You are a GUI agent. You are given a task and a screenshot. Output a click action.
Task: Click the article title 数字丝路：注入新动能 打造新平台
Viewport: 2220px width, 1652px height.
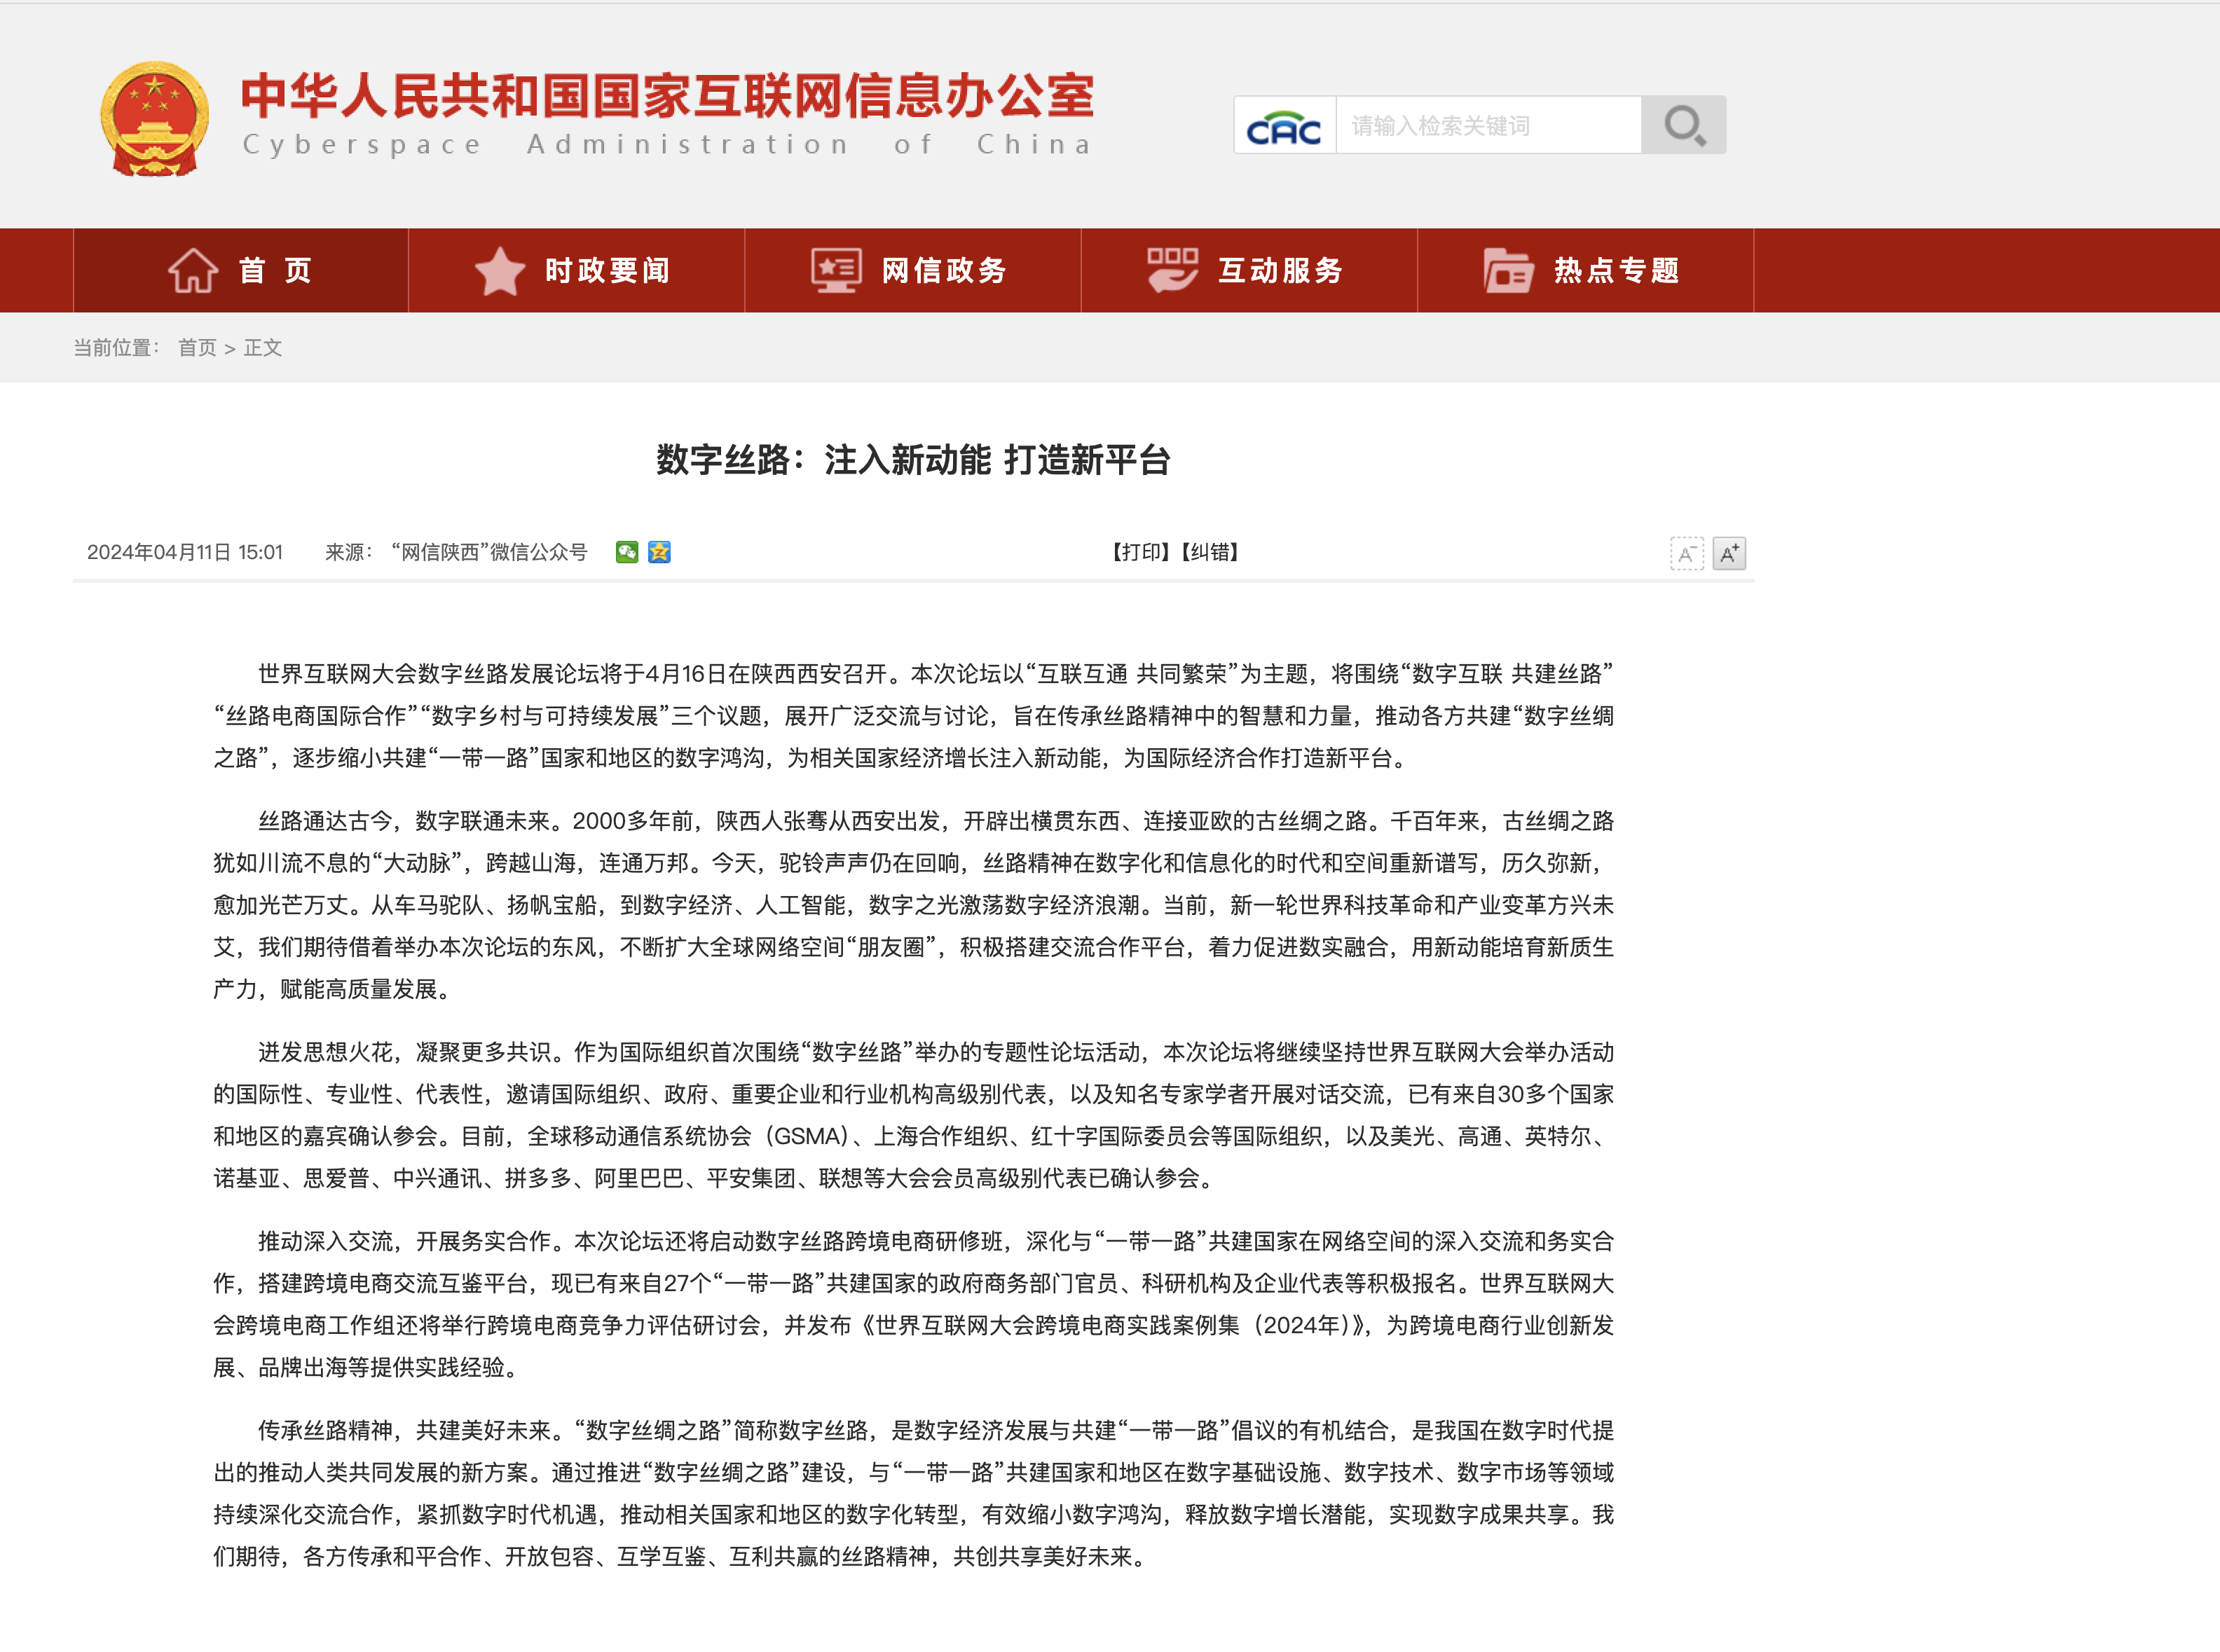pos(913,460)
